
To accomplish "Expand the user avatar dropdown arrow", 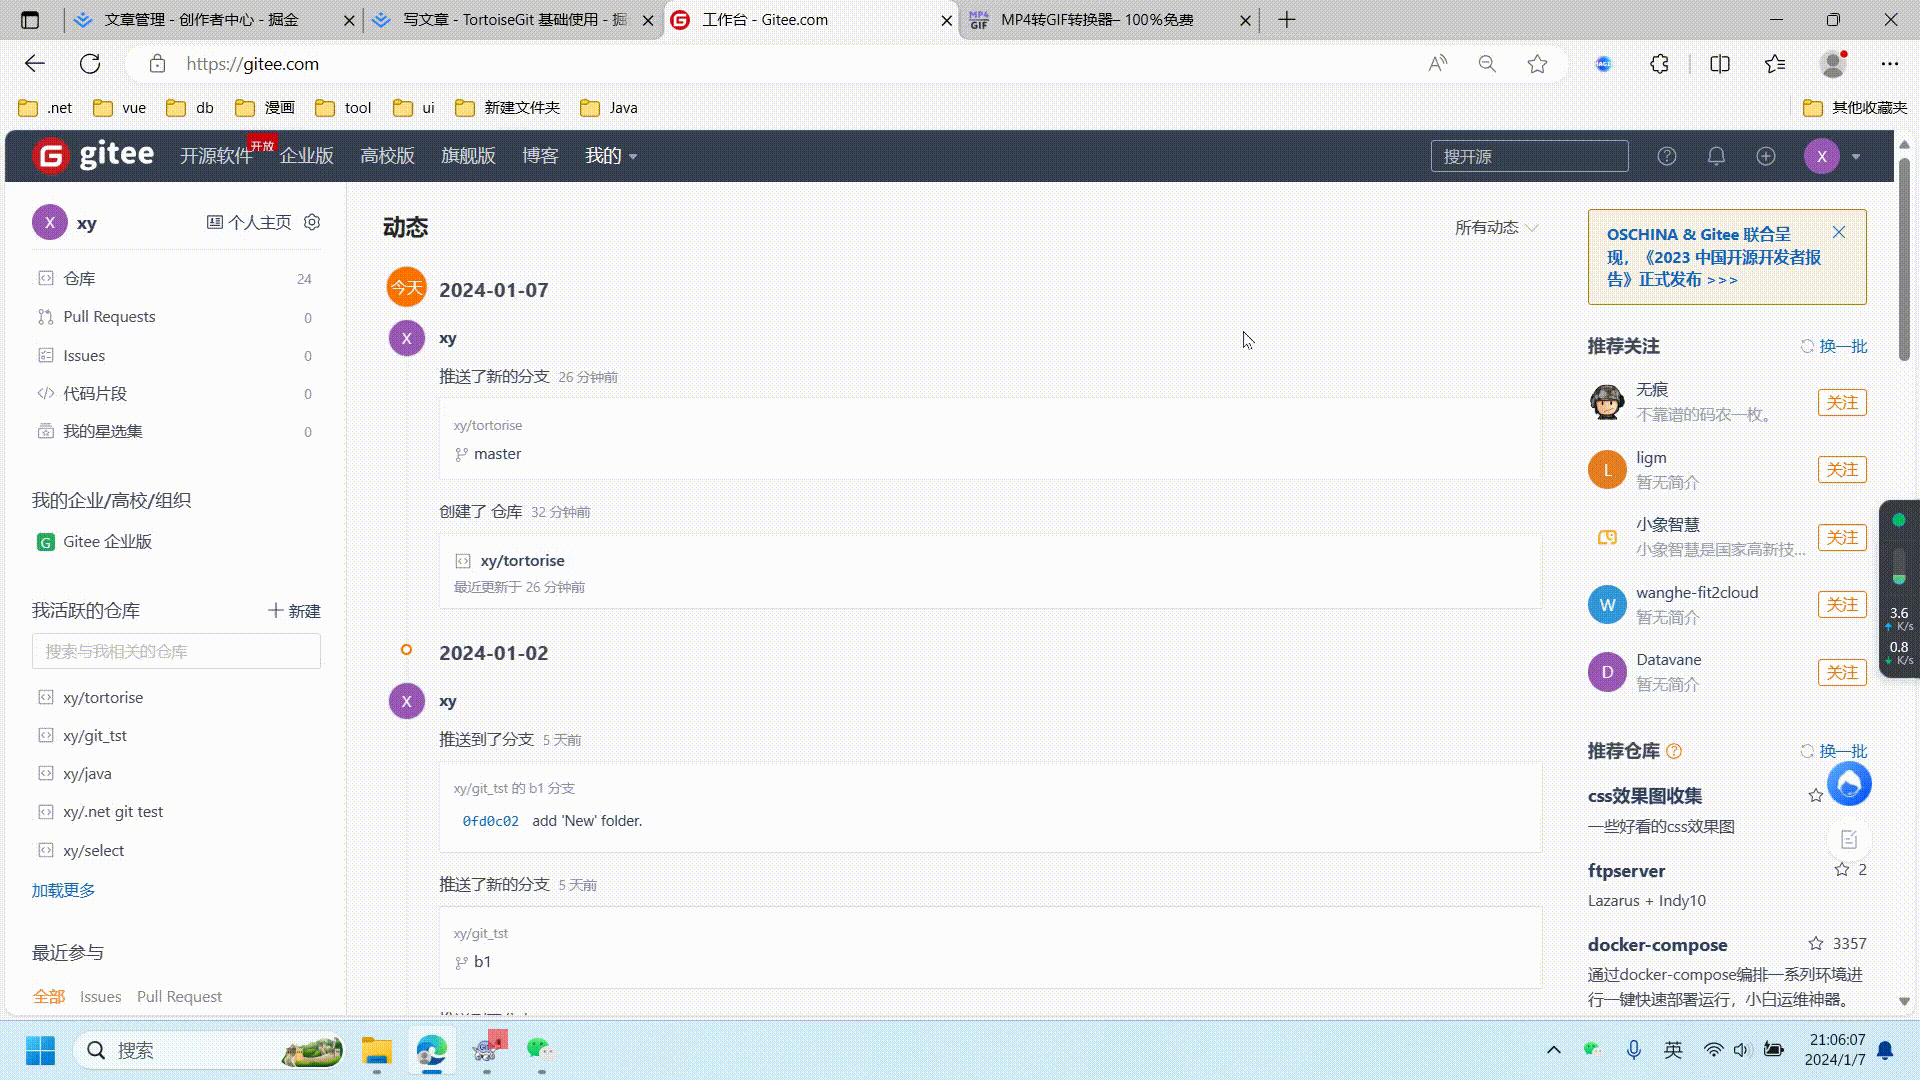I will click(x=1856, y=156).
